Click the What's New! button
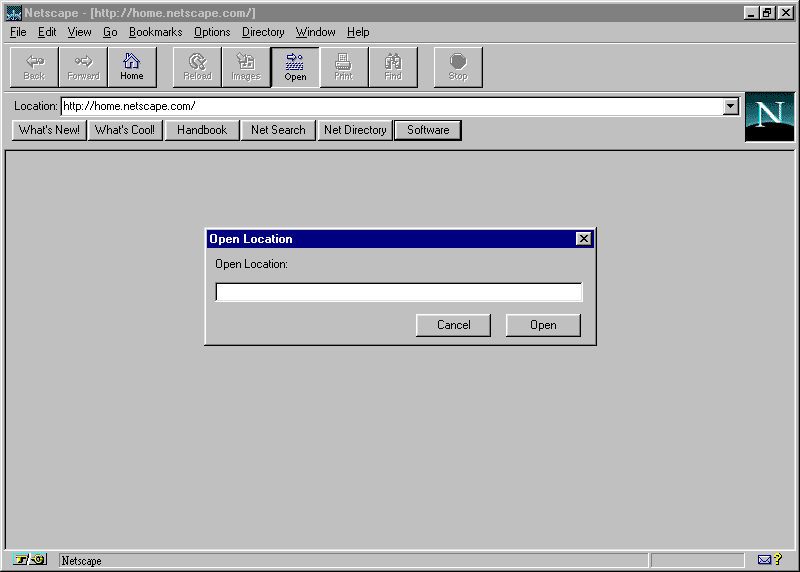This screenshot has height=572, width=800. pyautogui.click(x=49, y=130)
